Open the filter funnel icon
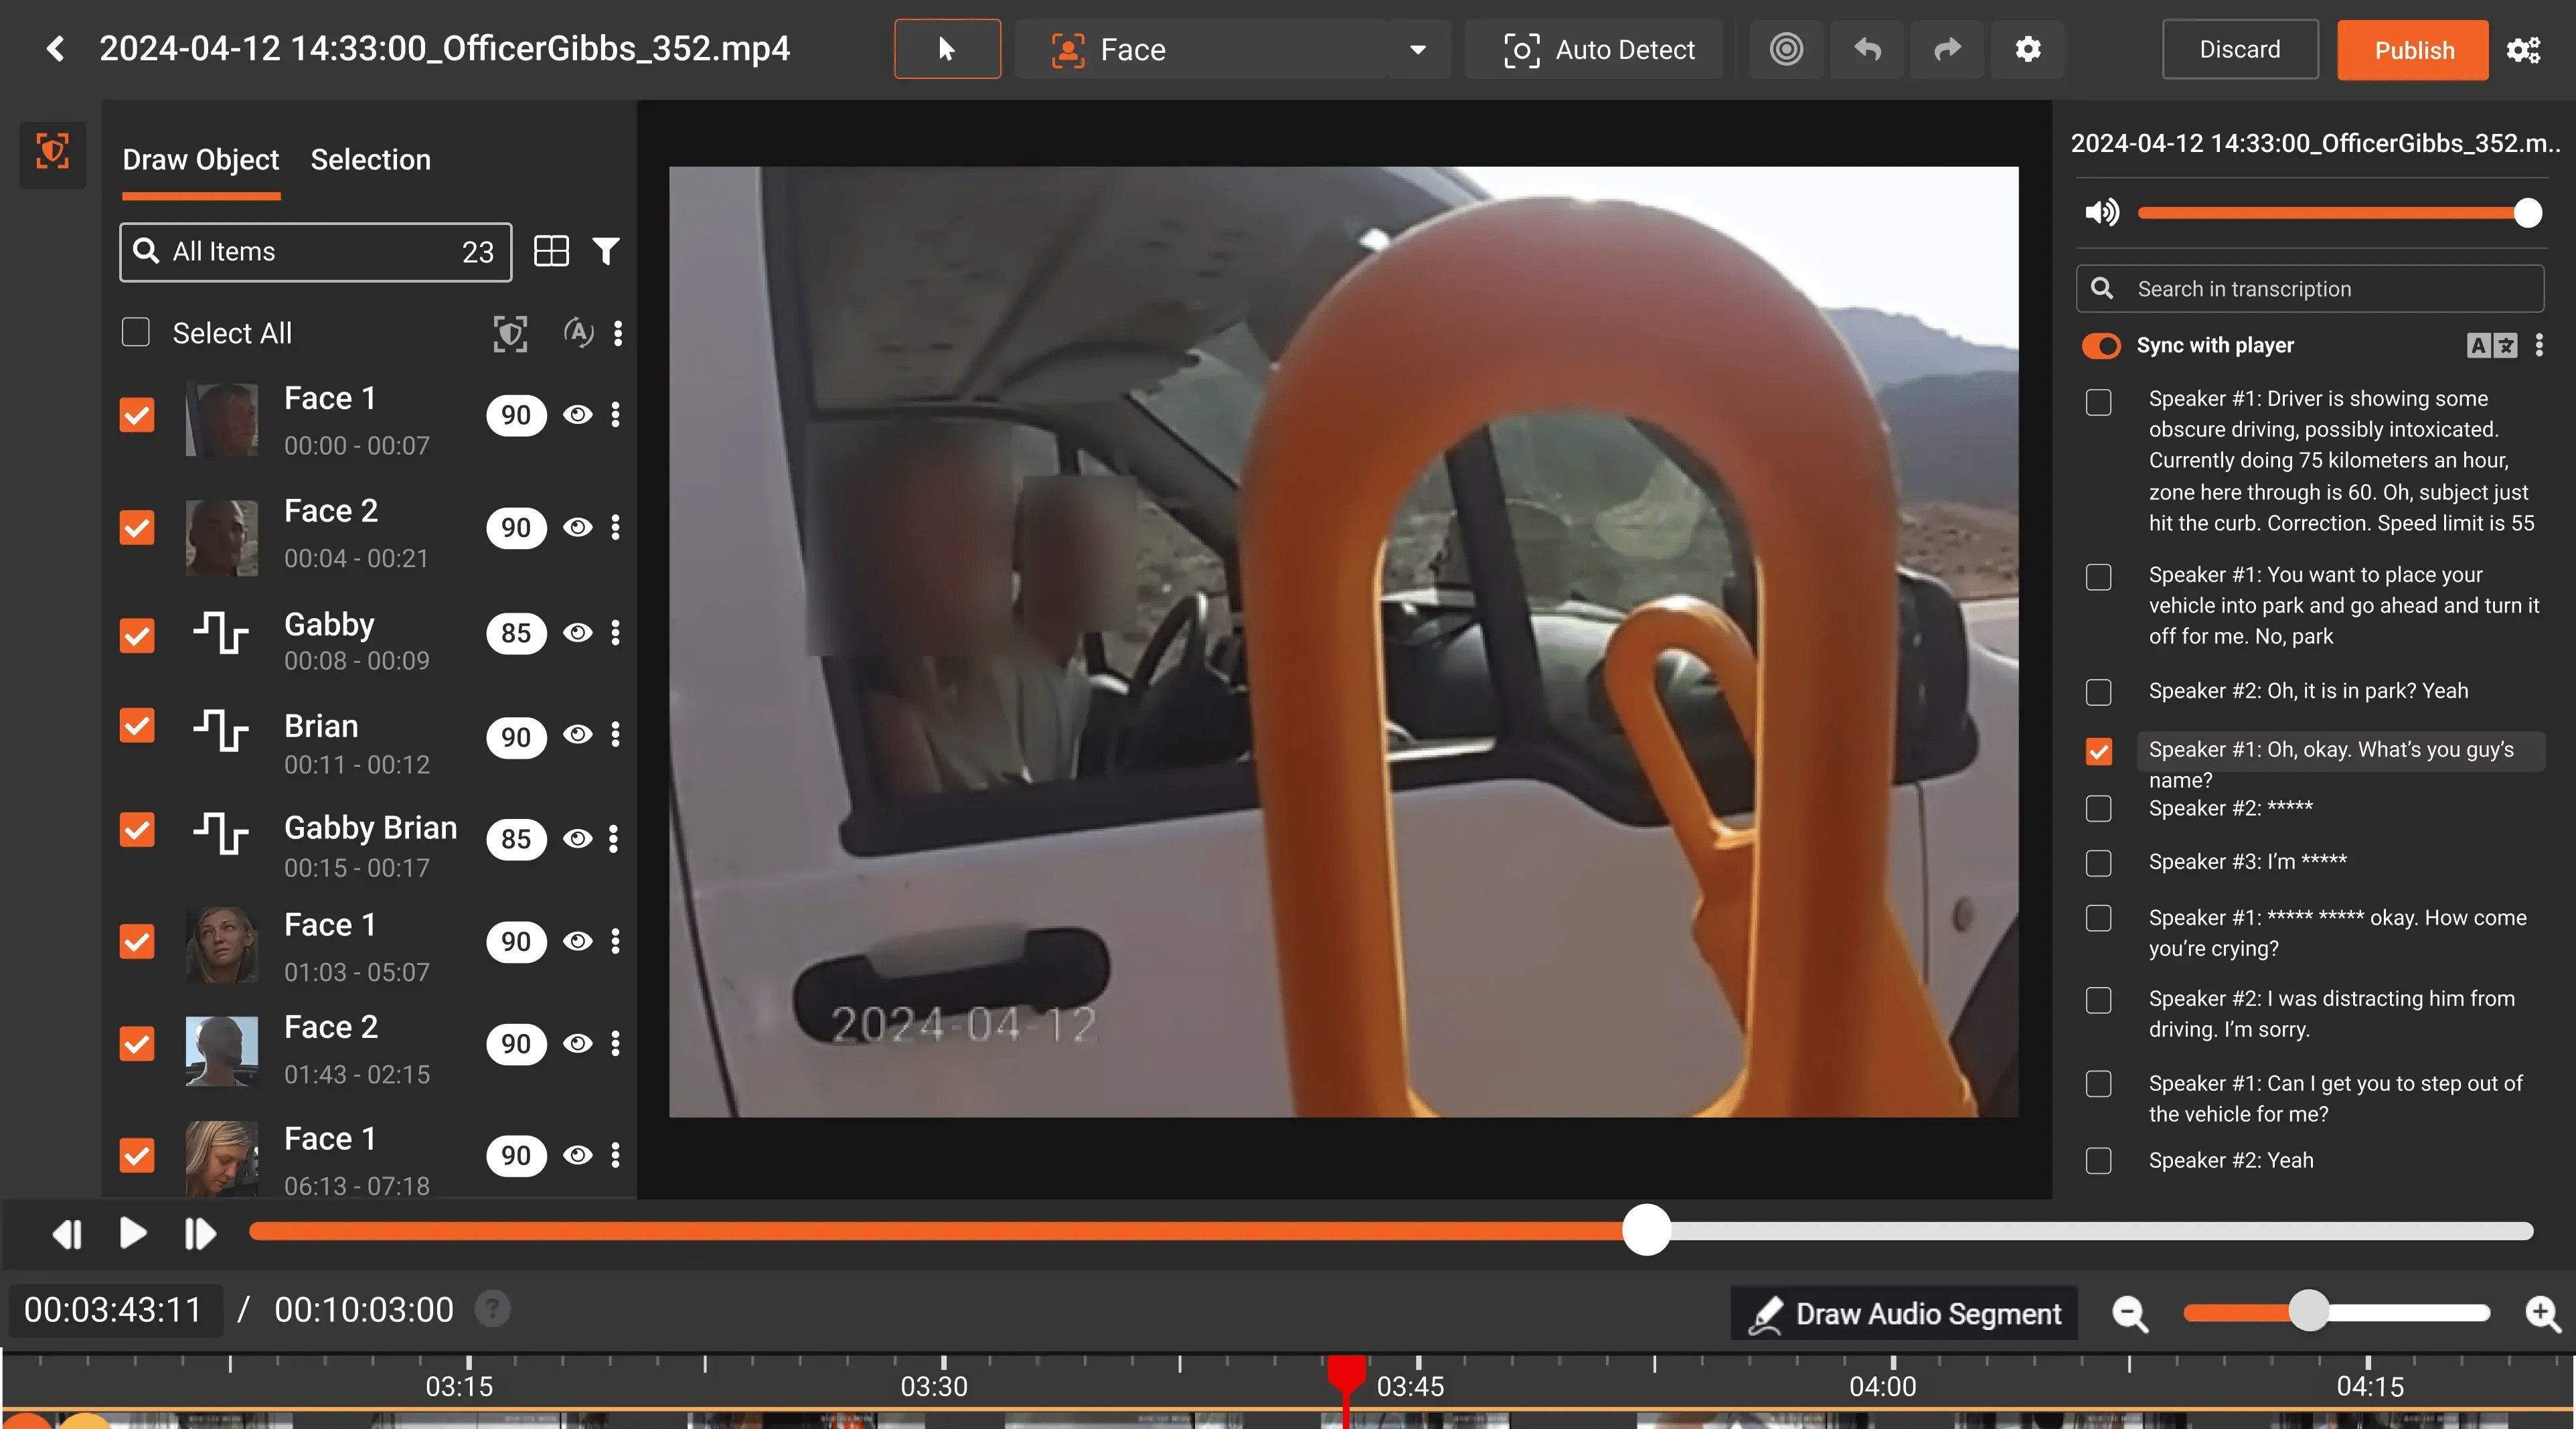This screenshot has width=2576, height=1429. pyautogui.click(x=605, y=251)
